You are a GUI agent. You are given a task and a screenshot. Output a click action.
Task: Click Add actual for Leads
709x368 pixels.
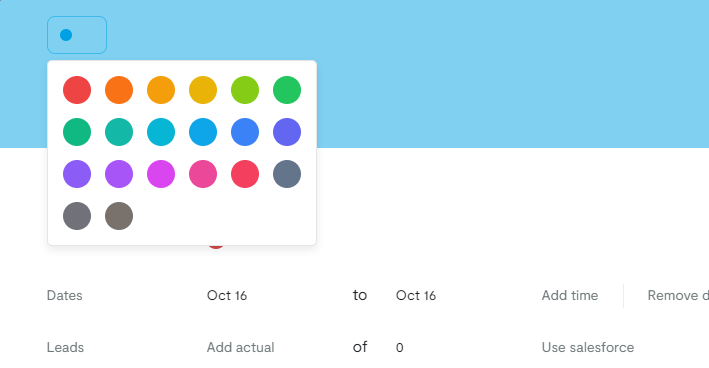pos(241,348)
